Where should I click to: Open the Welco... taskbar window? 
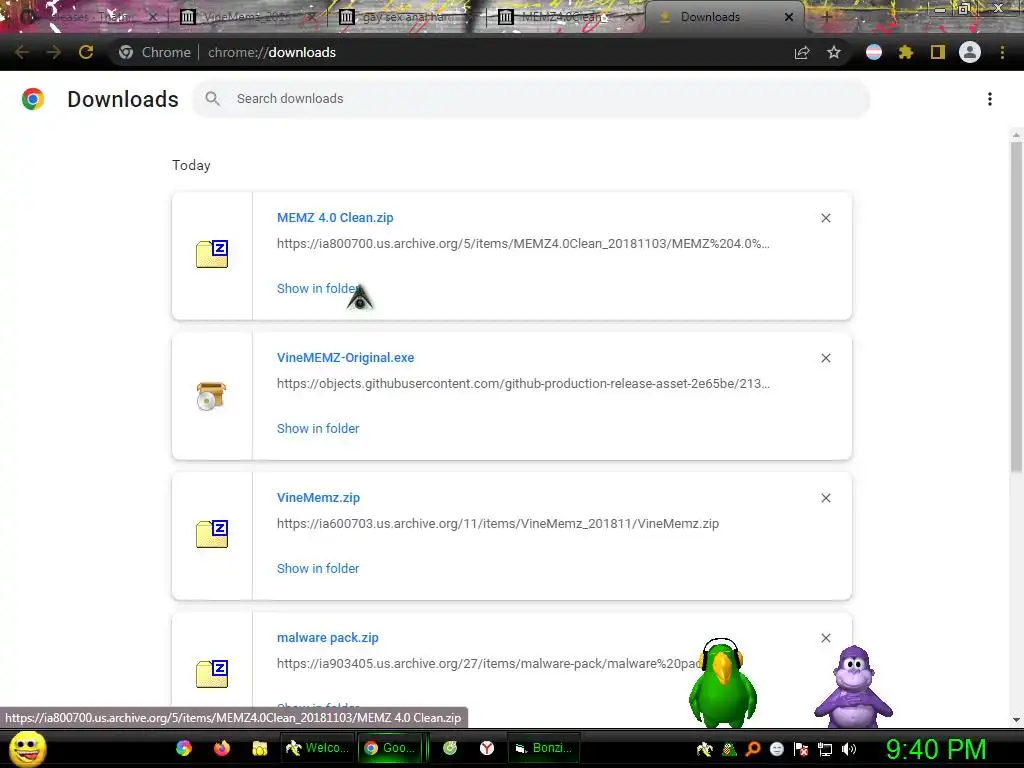coord(317,748)
